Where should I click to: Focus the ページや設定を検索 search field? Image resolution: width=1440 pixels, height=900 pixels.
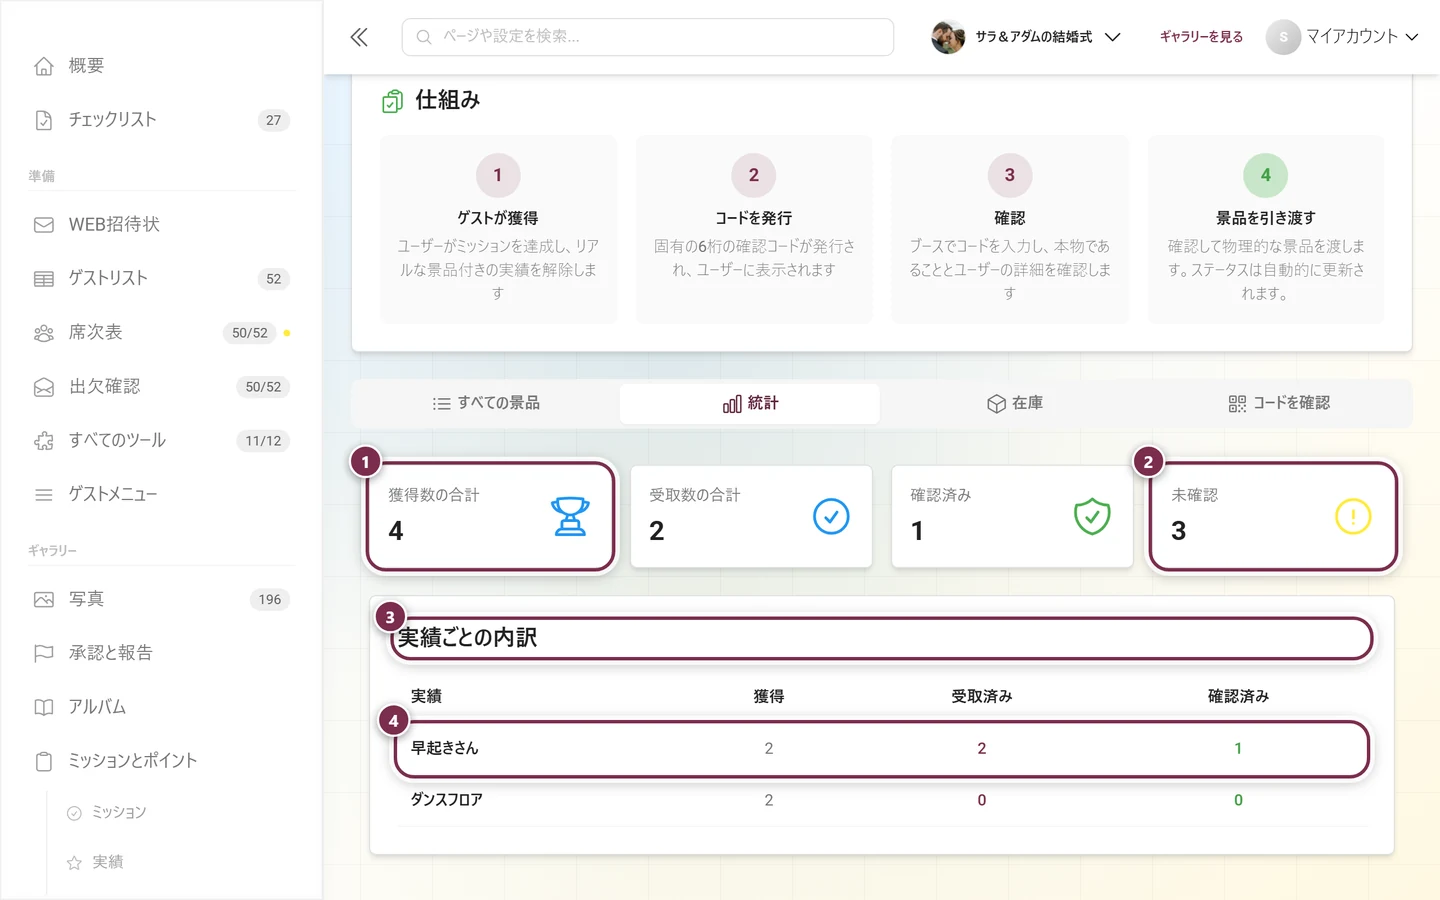[x=648, y=37]
